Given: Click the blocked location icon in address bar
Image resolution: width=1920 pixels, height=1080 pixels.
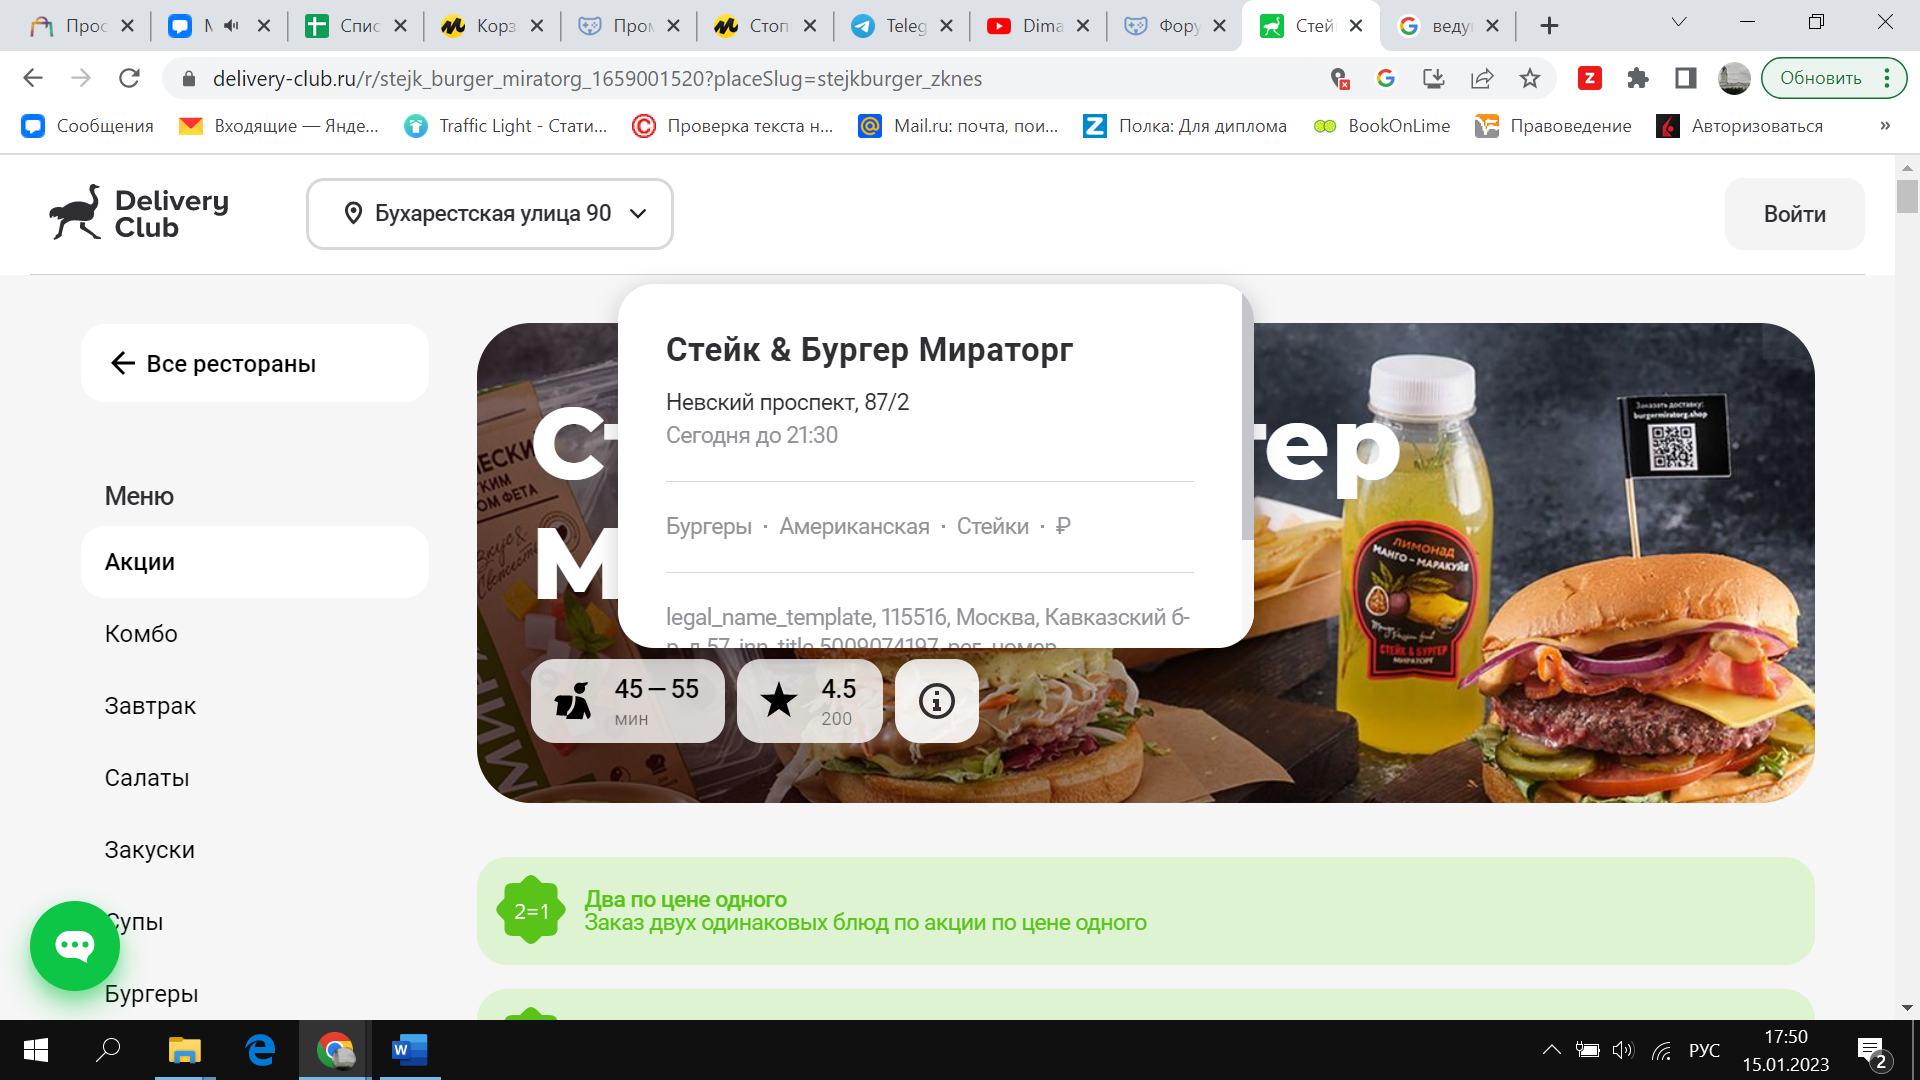Looking at the screenshot, I should coord(1339,78).
